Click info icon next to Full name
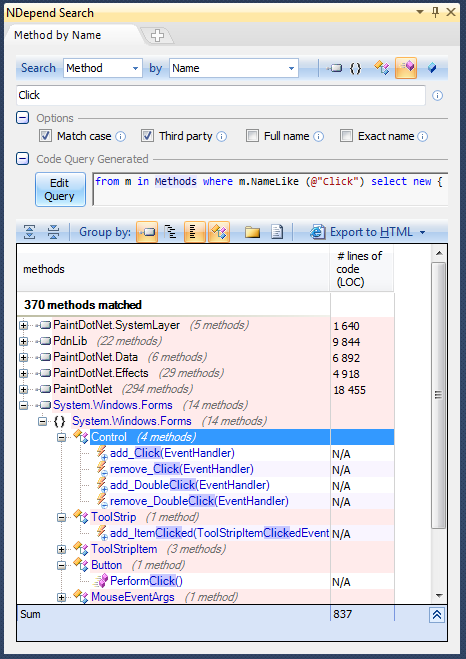 pyautogui.click(x=319, y=137)
